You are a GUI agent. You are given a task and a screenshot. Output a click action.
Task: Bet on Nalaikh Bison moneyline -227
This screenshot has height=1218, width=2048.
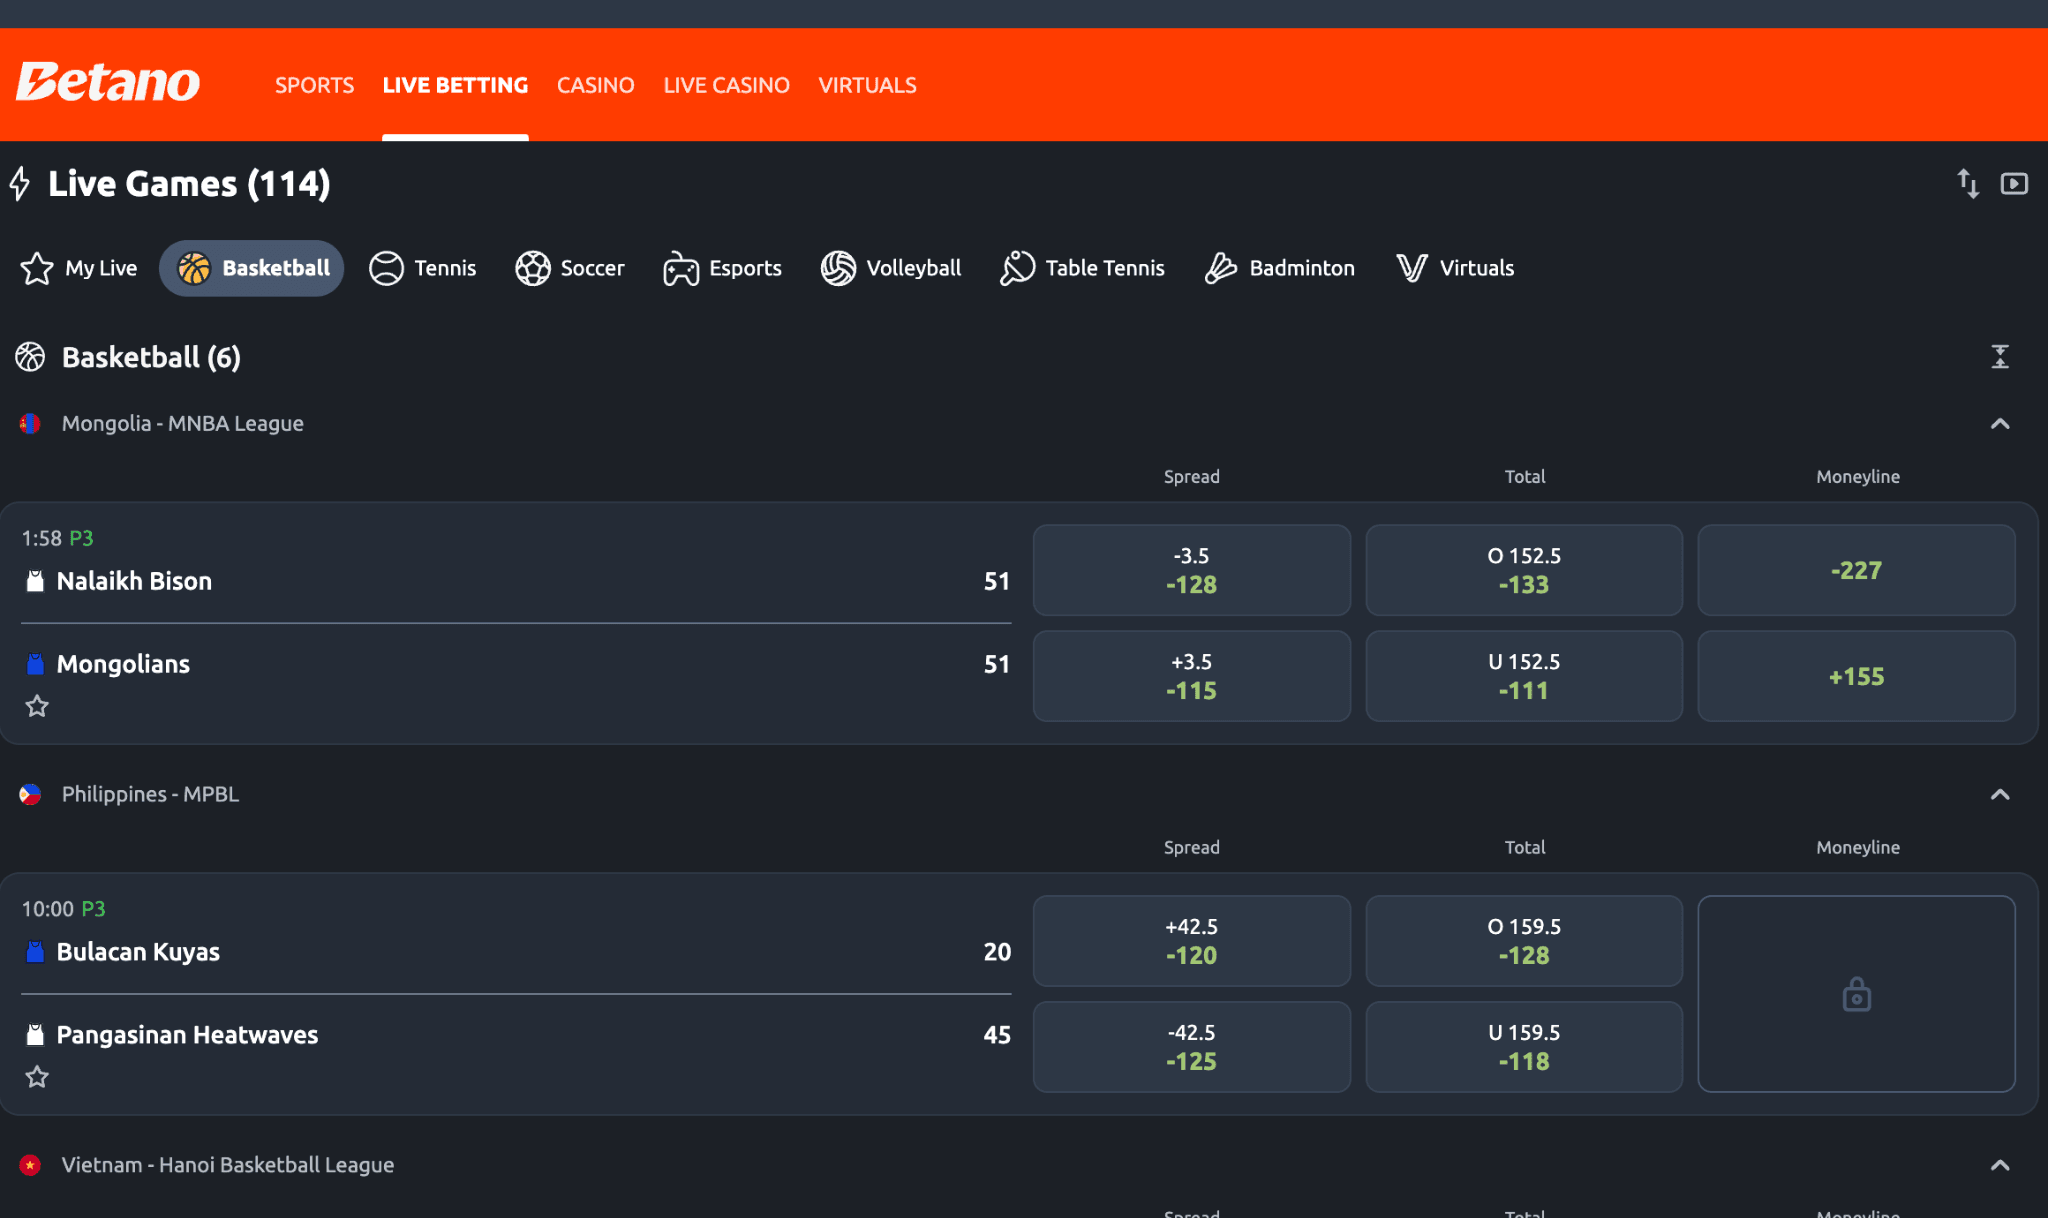[x=1856, y=570]
